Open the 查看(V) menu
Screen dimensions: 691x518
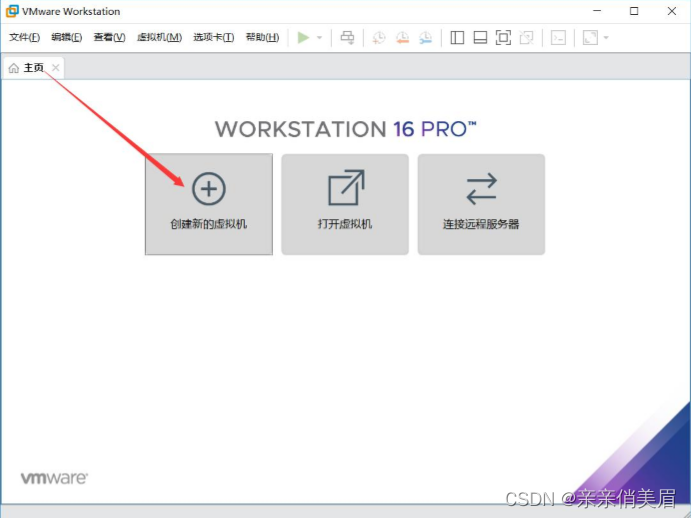(x=109, y=37)
